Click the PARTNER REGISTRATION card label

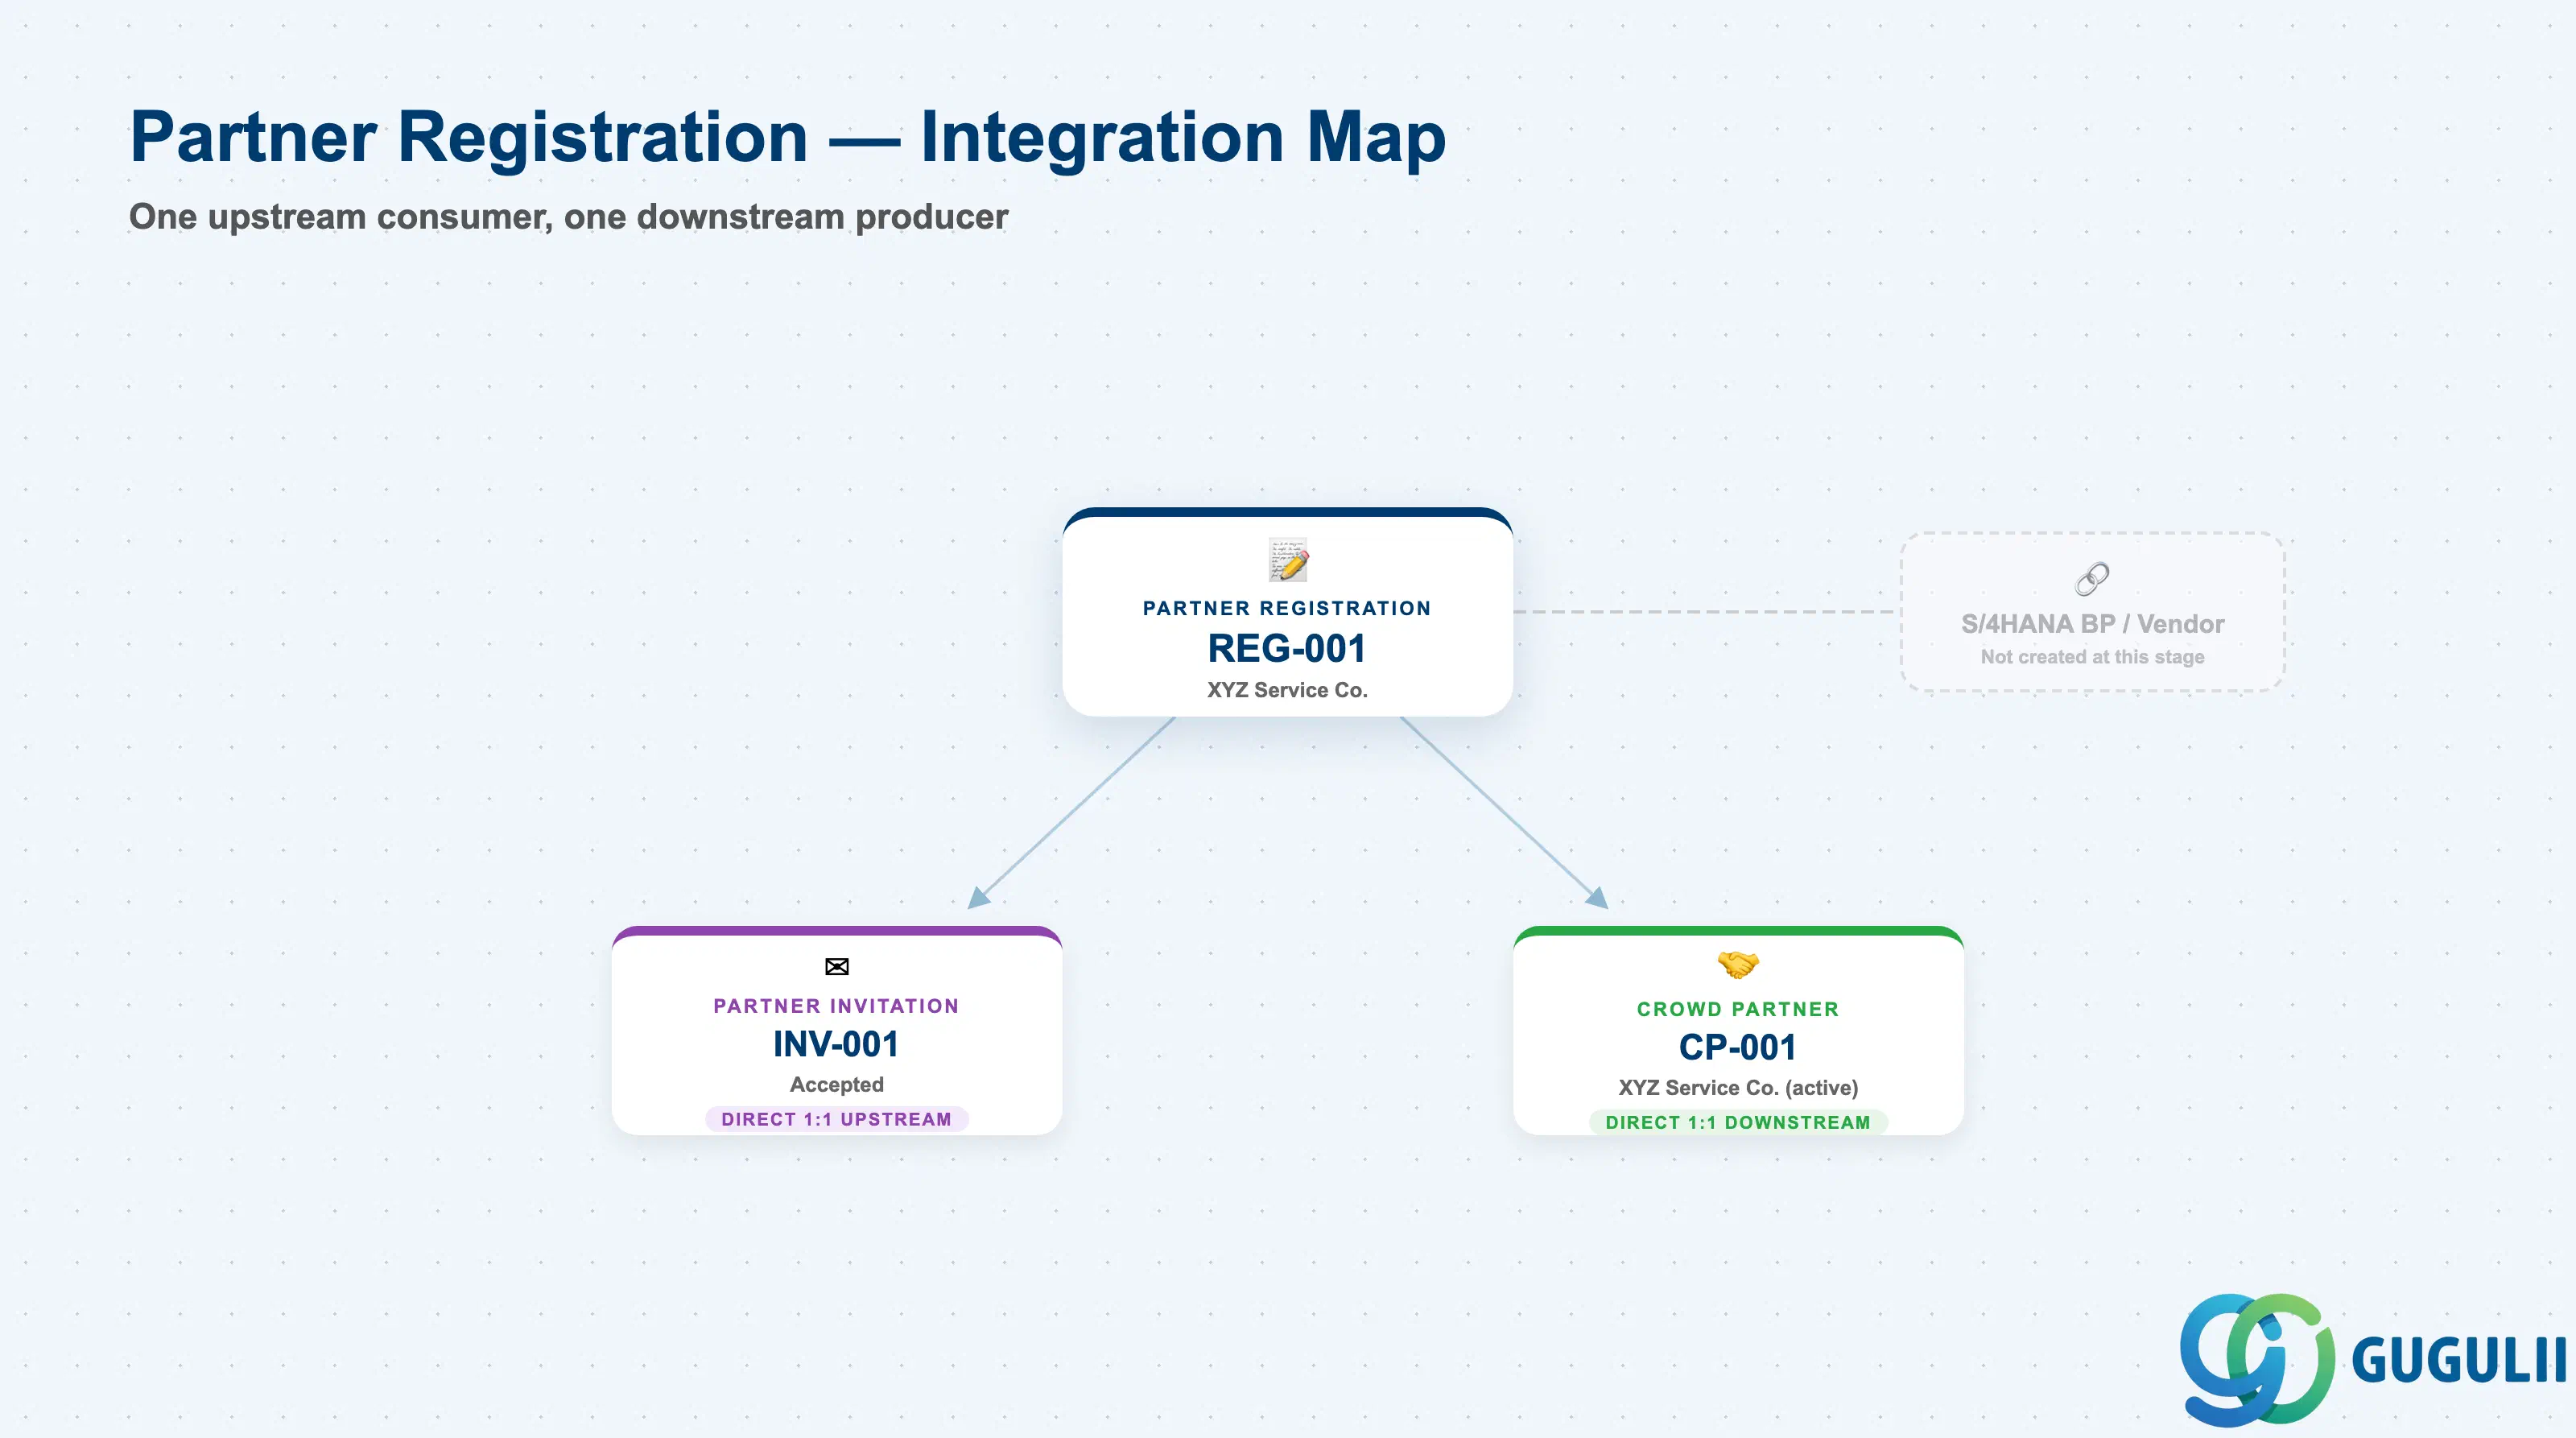coord(1287,608)
